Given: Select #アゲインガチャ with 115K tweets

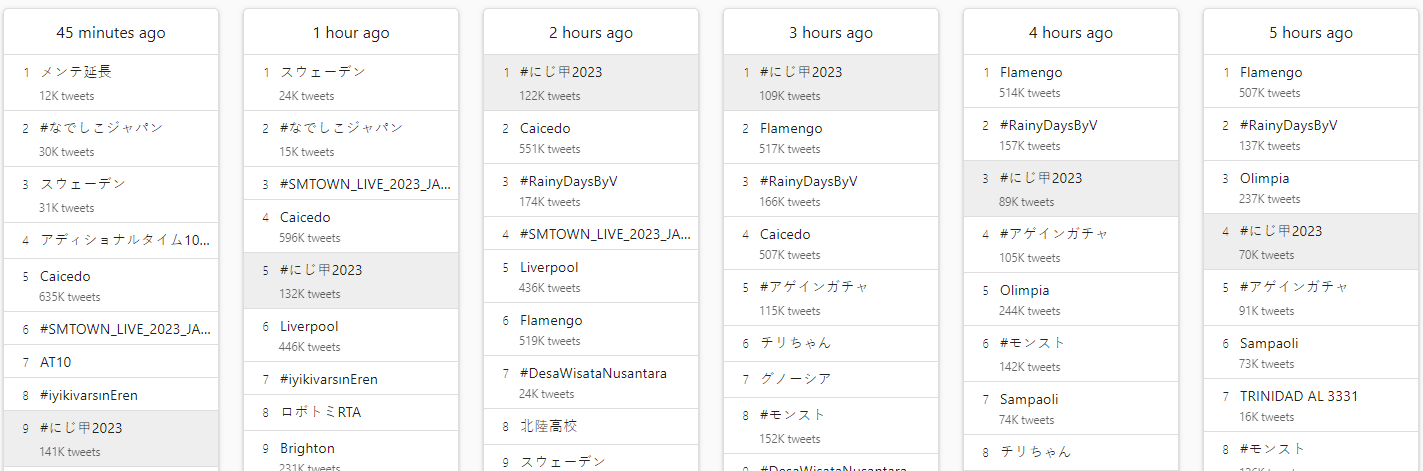Looking at the screenshot, I should (x=814, y=287).
